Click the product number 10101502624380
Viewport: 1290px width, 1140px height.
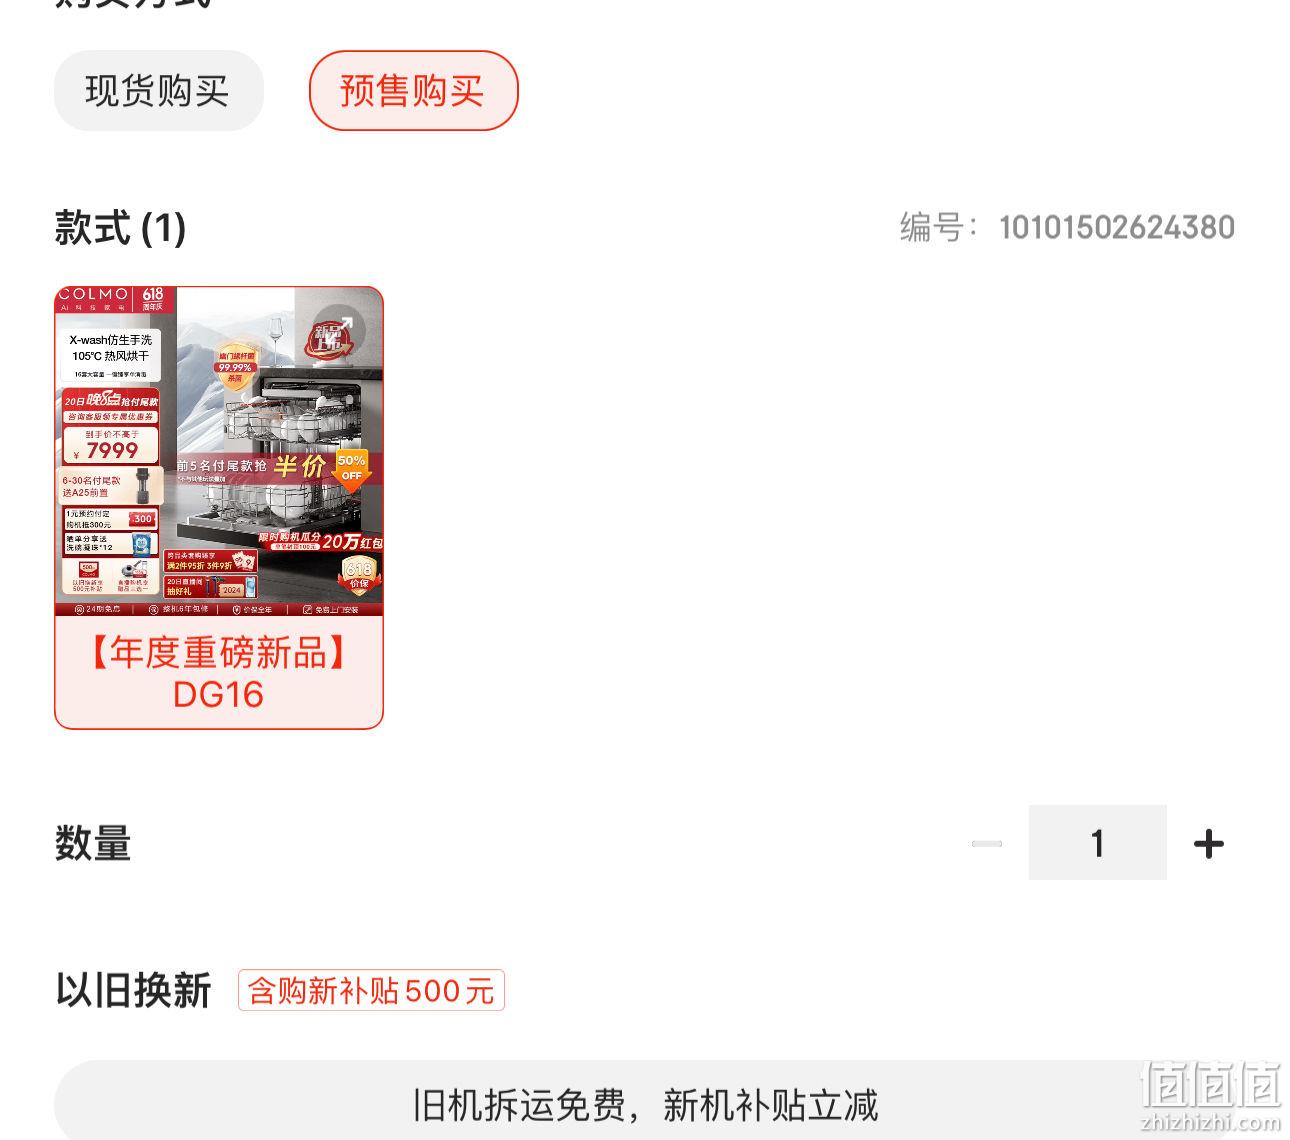tap(1116, 228)
